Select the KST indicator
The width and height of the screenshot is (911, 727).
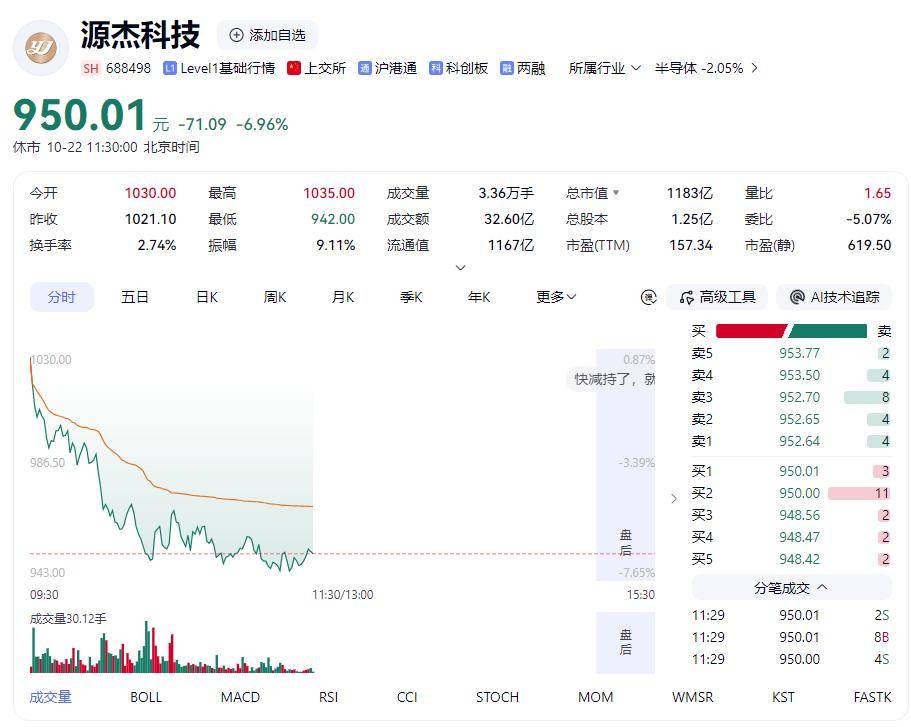[783, 697]
